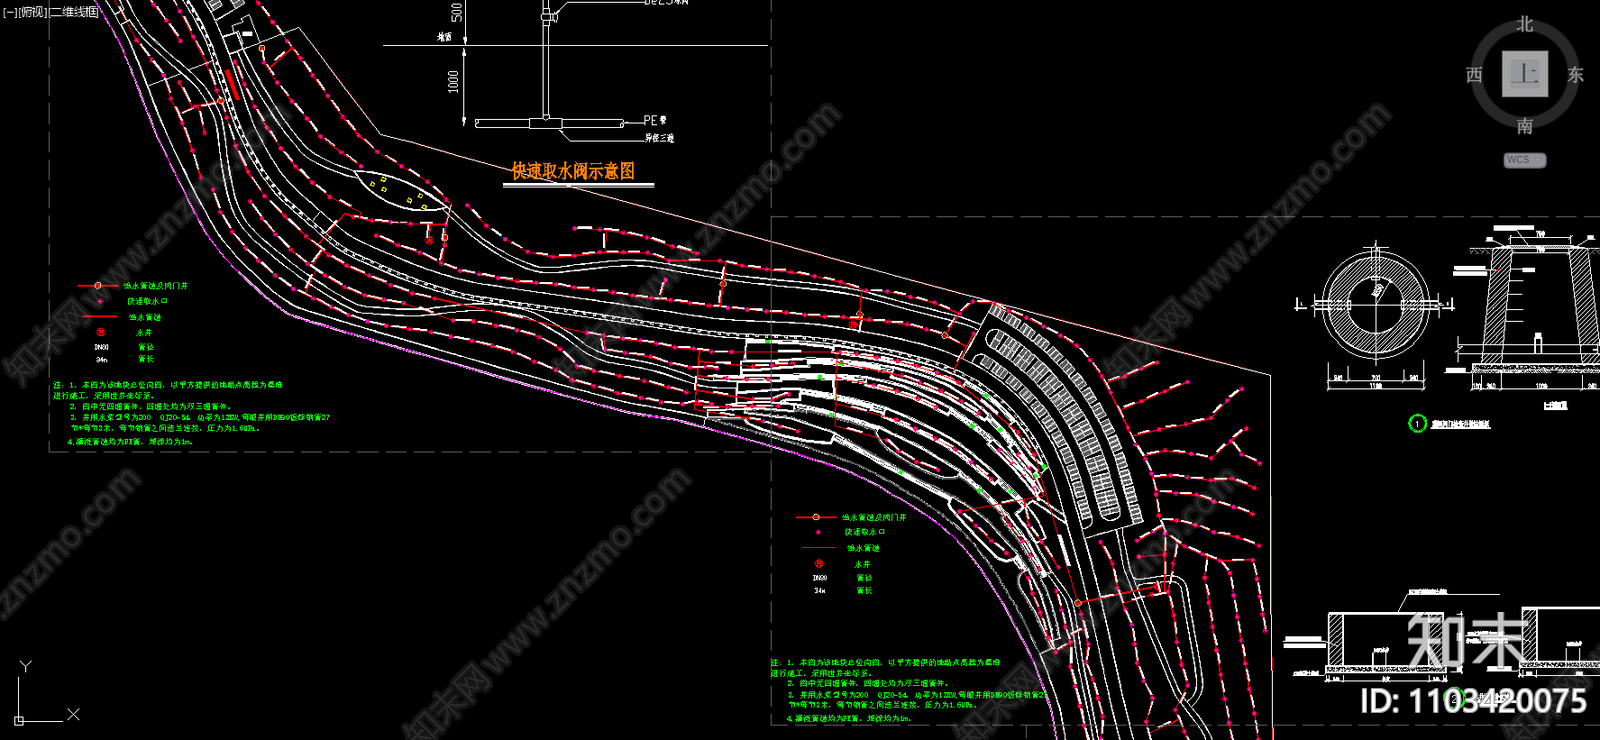Image resolution: width=1600 pixels, height=740 pixels.
Task: Rotate view to 南 on ViewCube compass
Action: pyautogui.click(x=1525, y=126)
